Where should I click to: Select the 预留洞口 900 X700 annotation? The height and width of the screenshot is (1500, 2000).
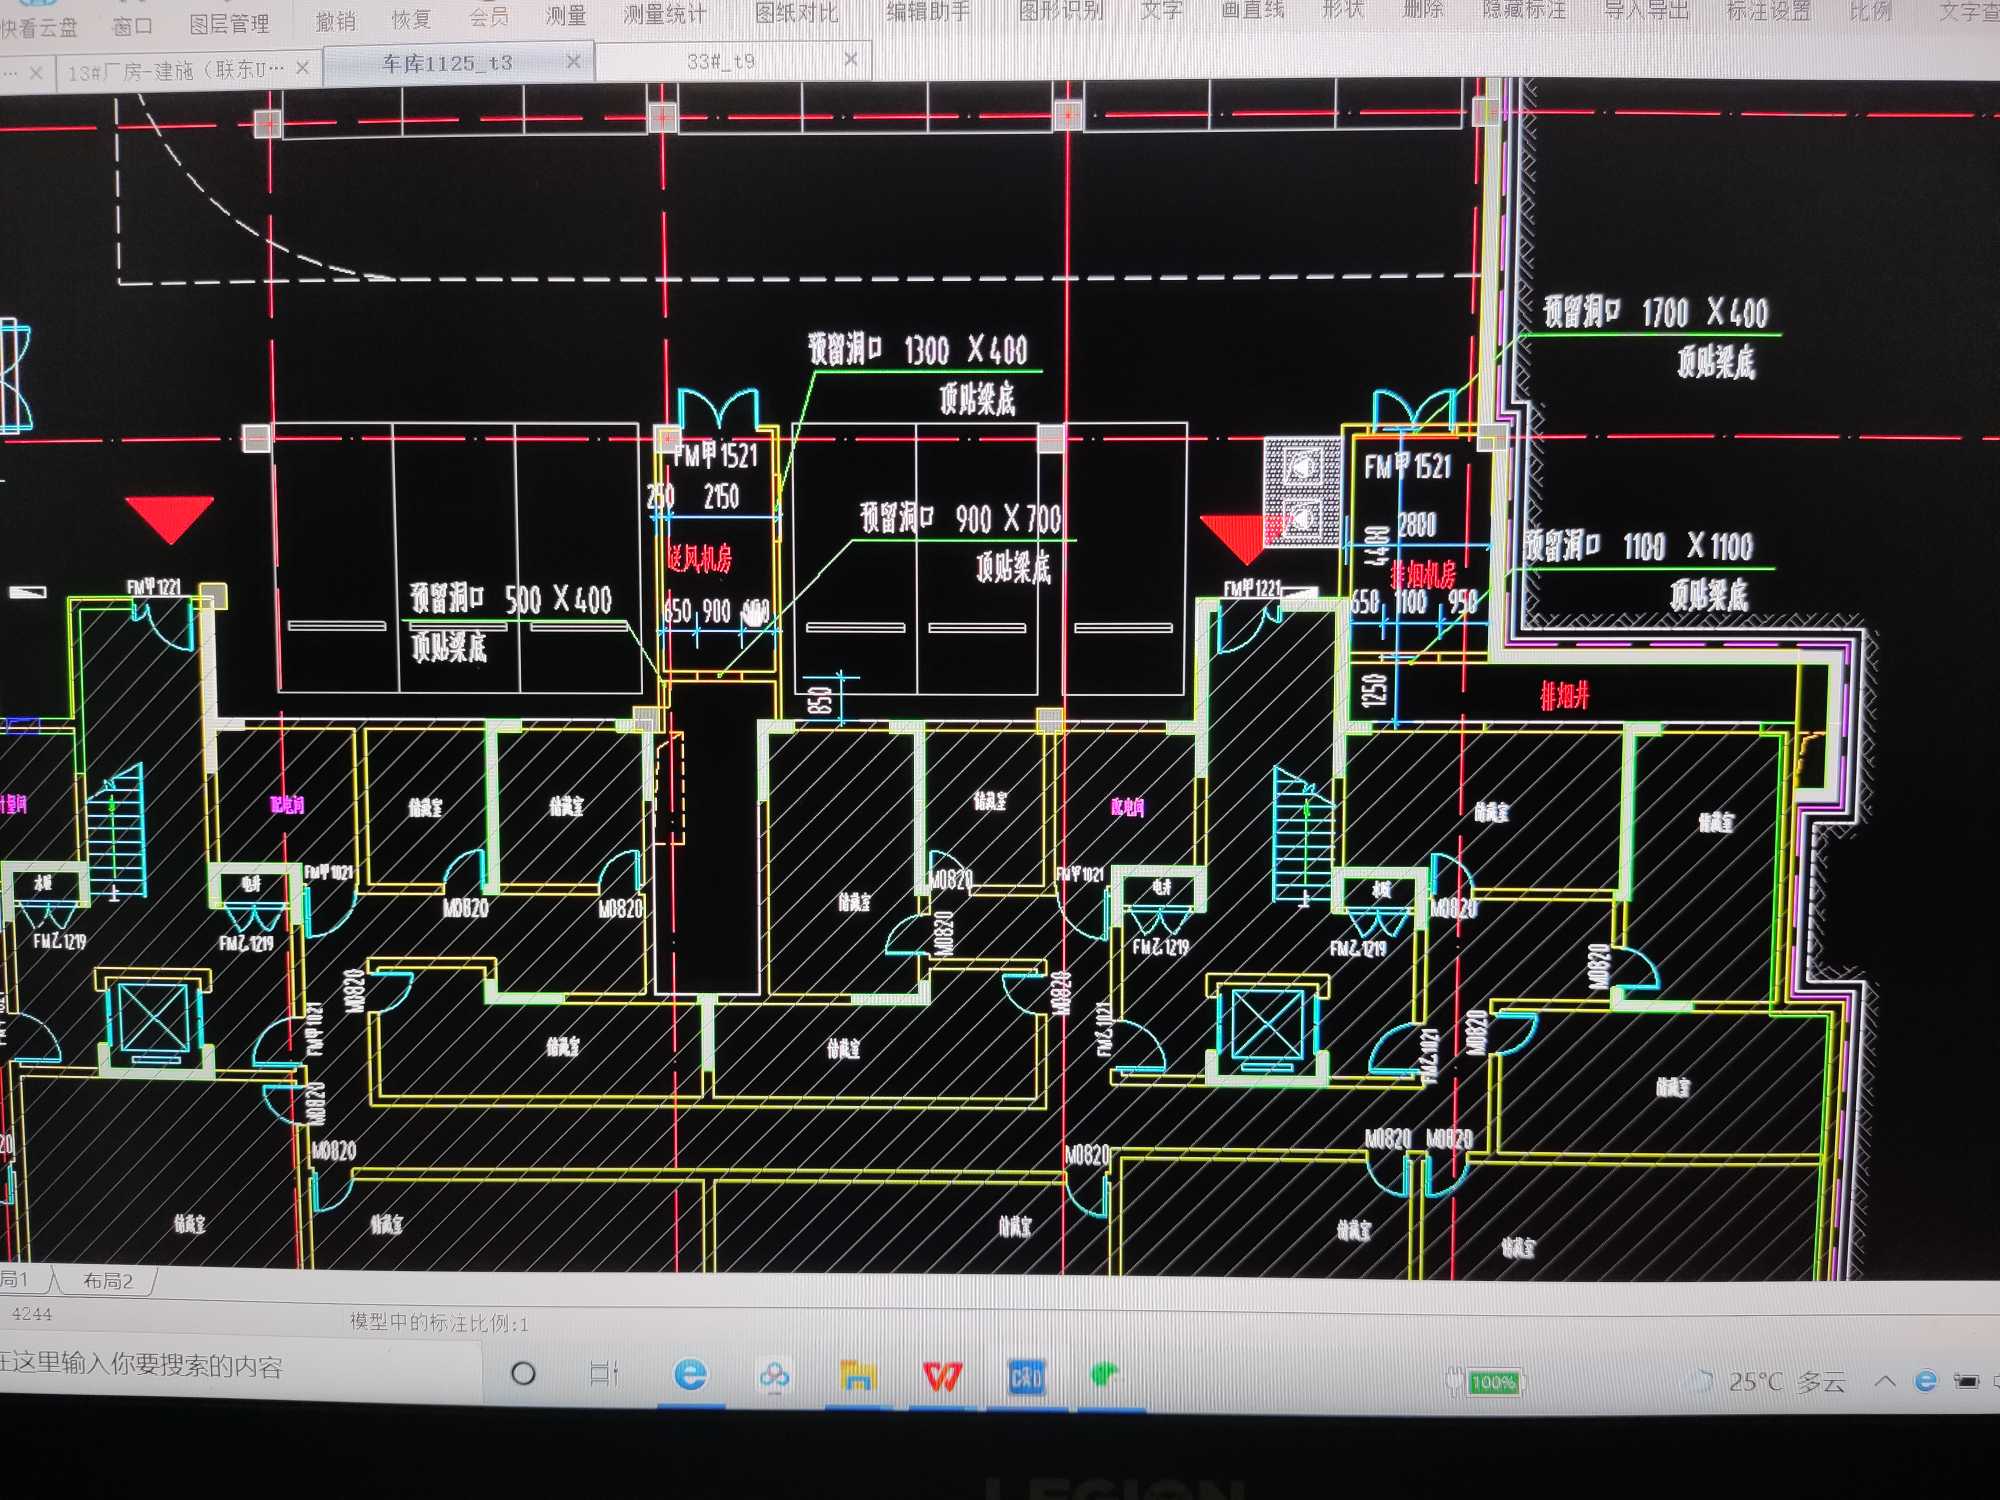point(962,518)
